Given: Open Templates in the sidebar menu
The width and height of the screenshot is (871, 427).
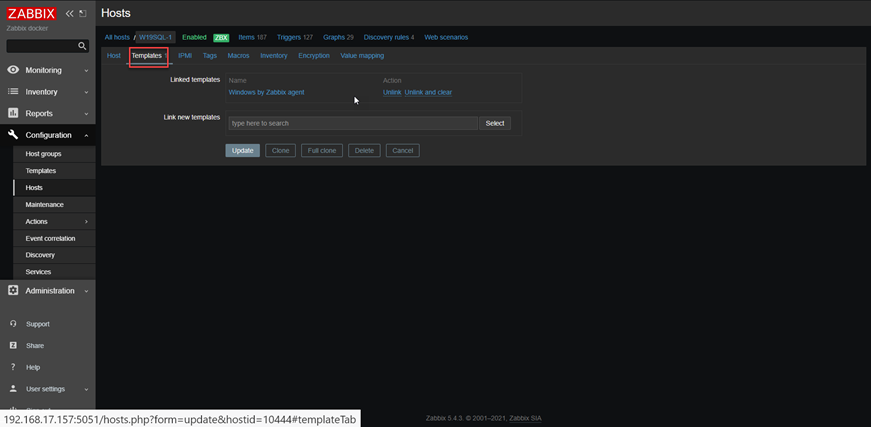Looking at the screenshot, I should point(41,170).
